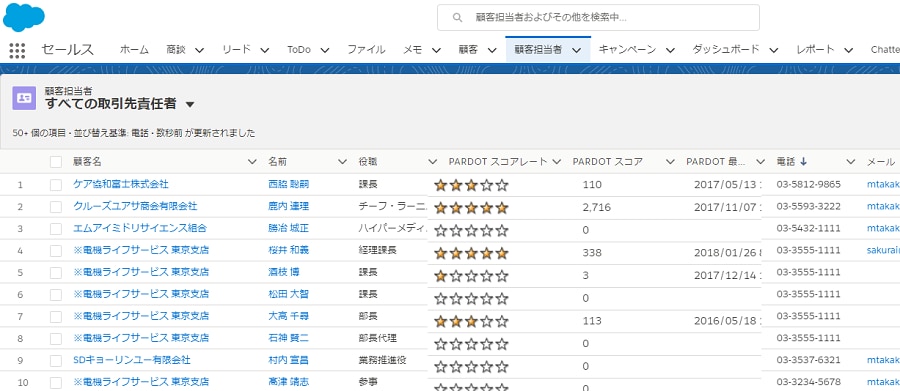Go to the ホーム tab
The height and width of the screenshot is (391, 900).
click(134, 50)
